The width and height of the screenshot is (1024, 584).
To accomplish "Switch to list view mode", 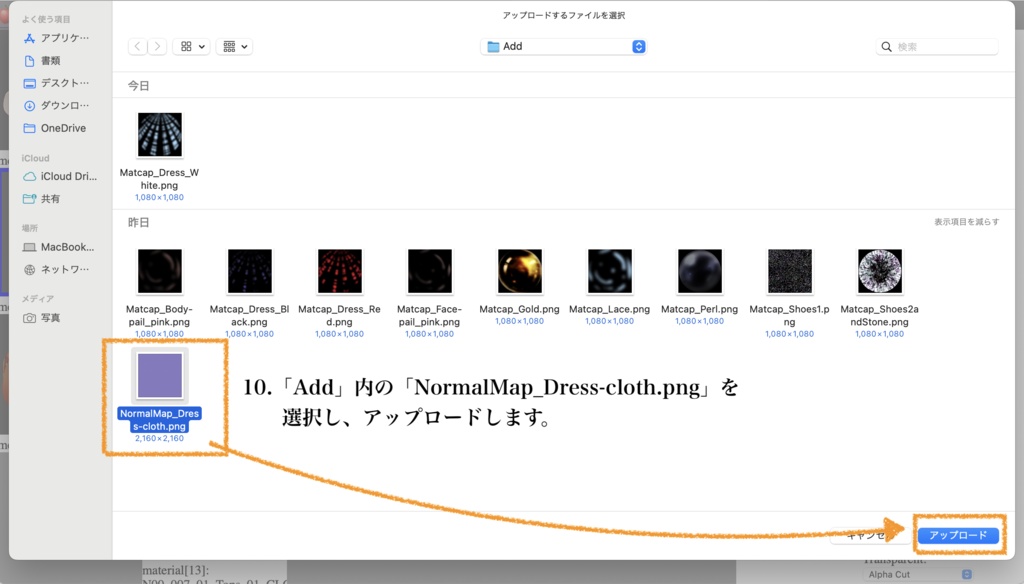I will coord(229,46).
